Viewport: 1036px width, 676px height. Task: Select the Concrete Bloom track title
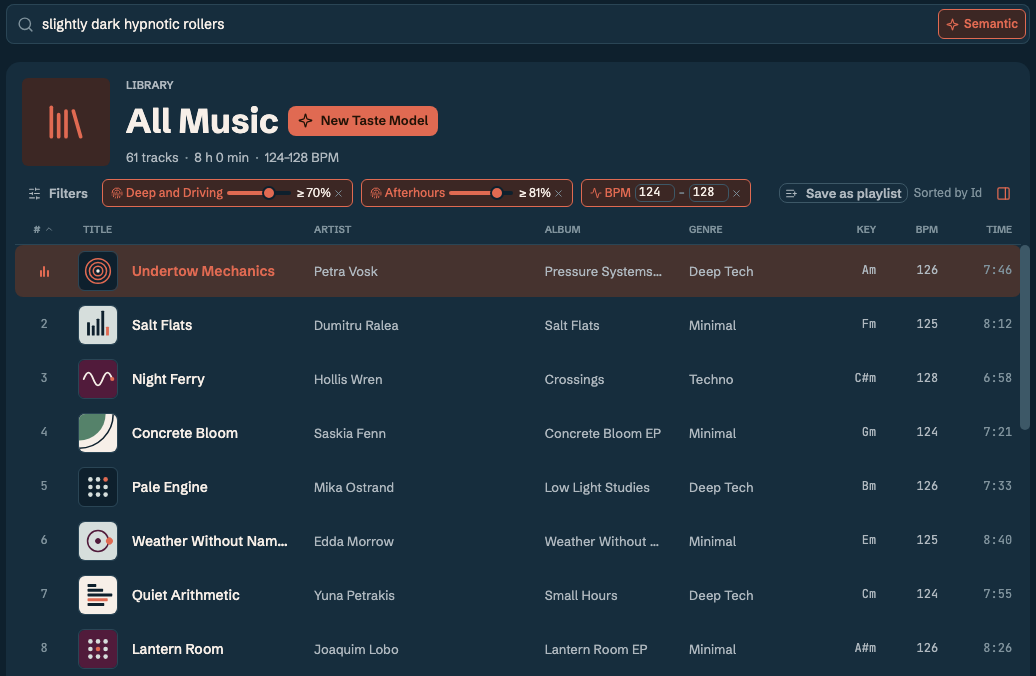[x=184, y=433]
